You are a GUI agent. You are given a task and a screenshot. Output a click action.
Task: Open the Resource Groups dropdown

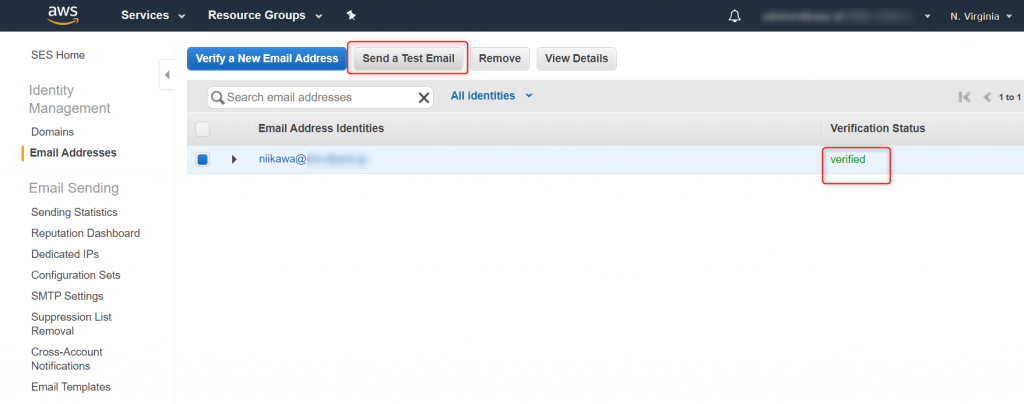click(x=264, y=15)
